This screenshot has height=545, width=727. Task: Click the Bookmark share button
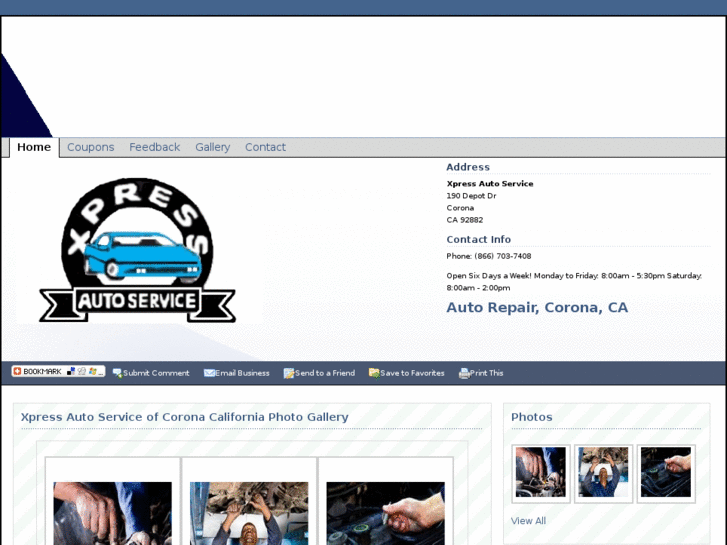[x=58, y=372]
